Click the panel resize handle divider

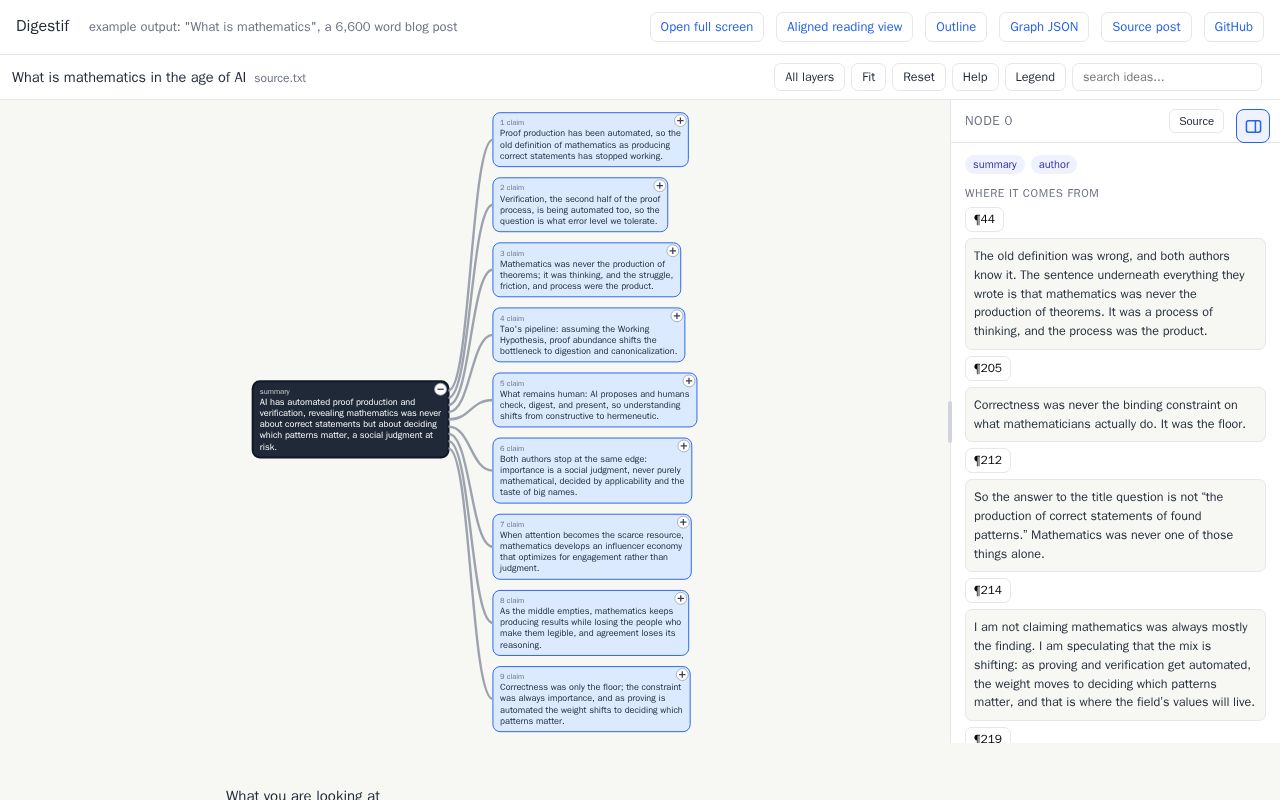point(950,421)
